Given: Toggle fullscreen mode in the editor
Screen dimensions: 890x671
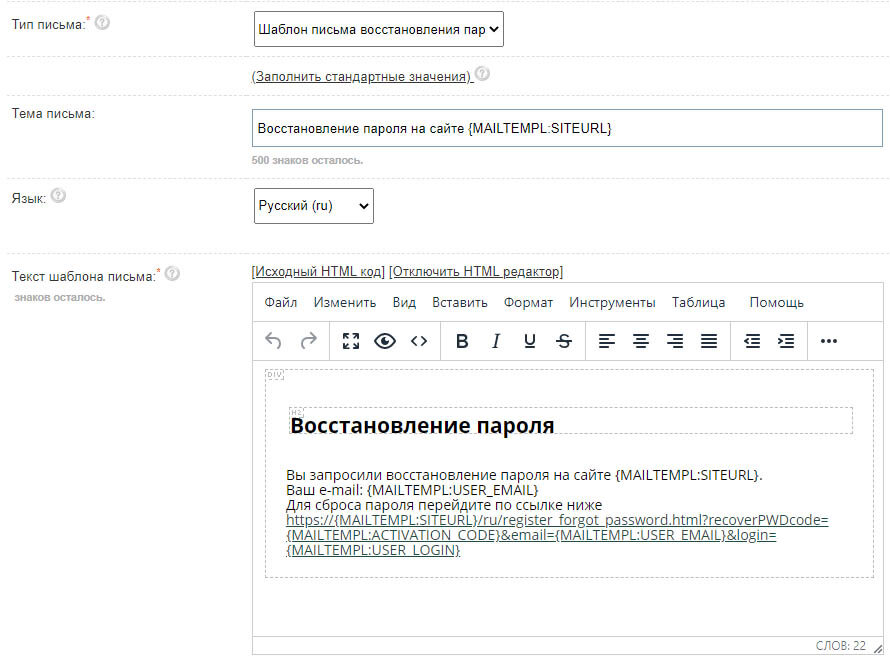Looking at the screenshot, I should tap(351, 341).
